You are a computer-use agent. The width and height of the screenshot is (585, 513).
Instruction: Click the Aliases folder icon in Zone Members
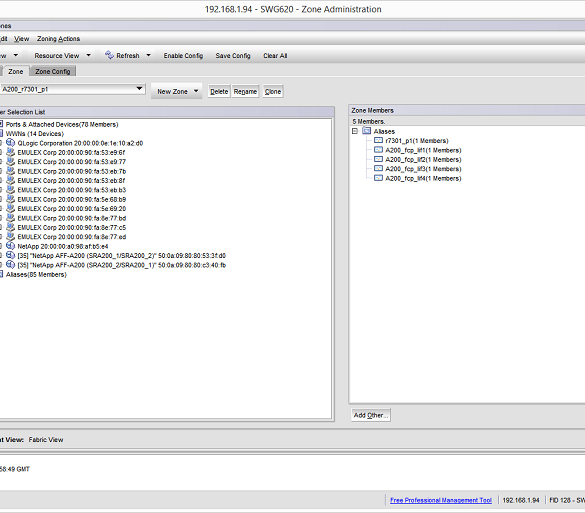[367, 131]
